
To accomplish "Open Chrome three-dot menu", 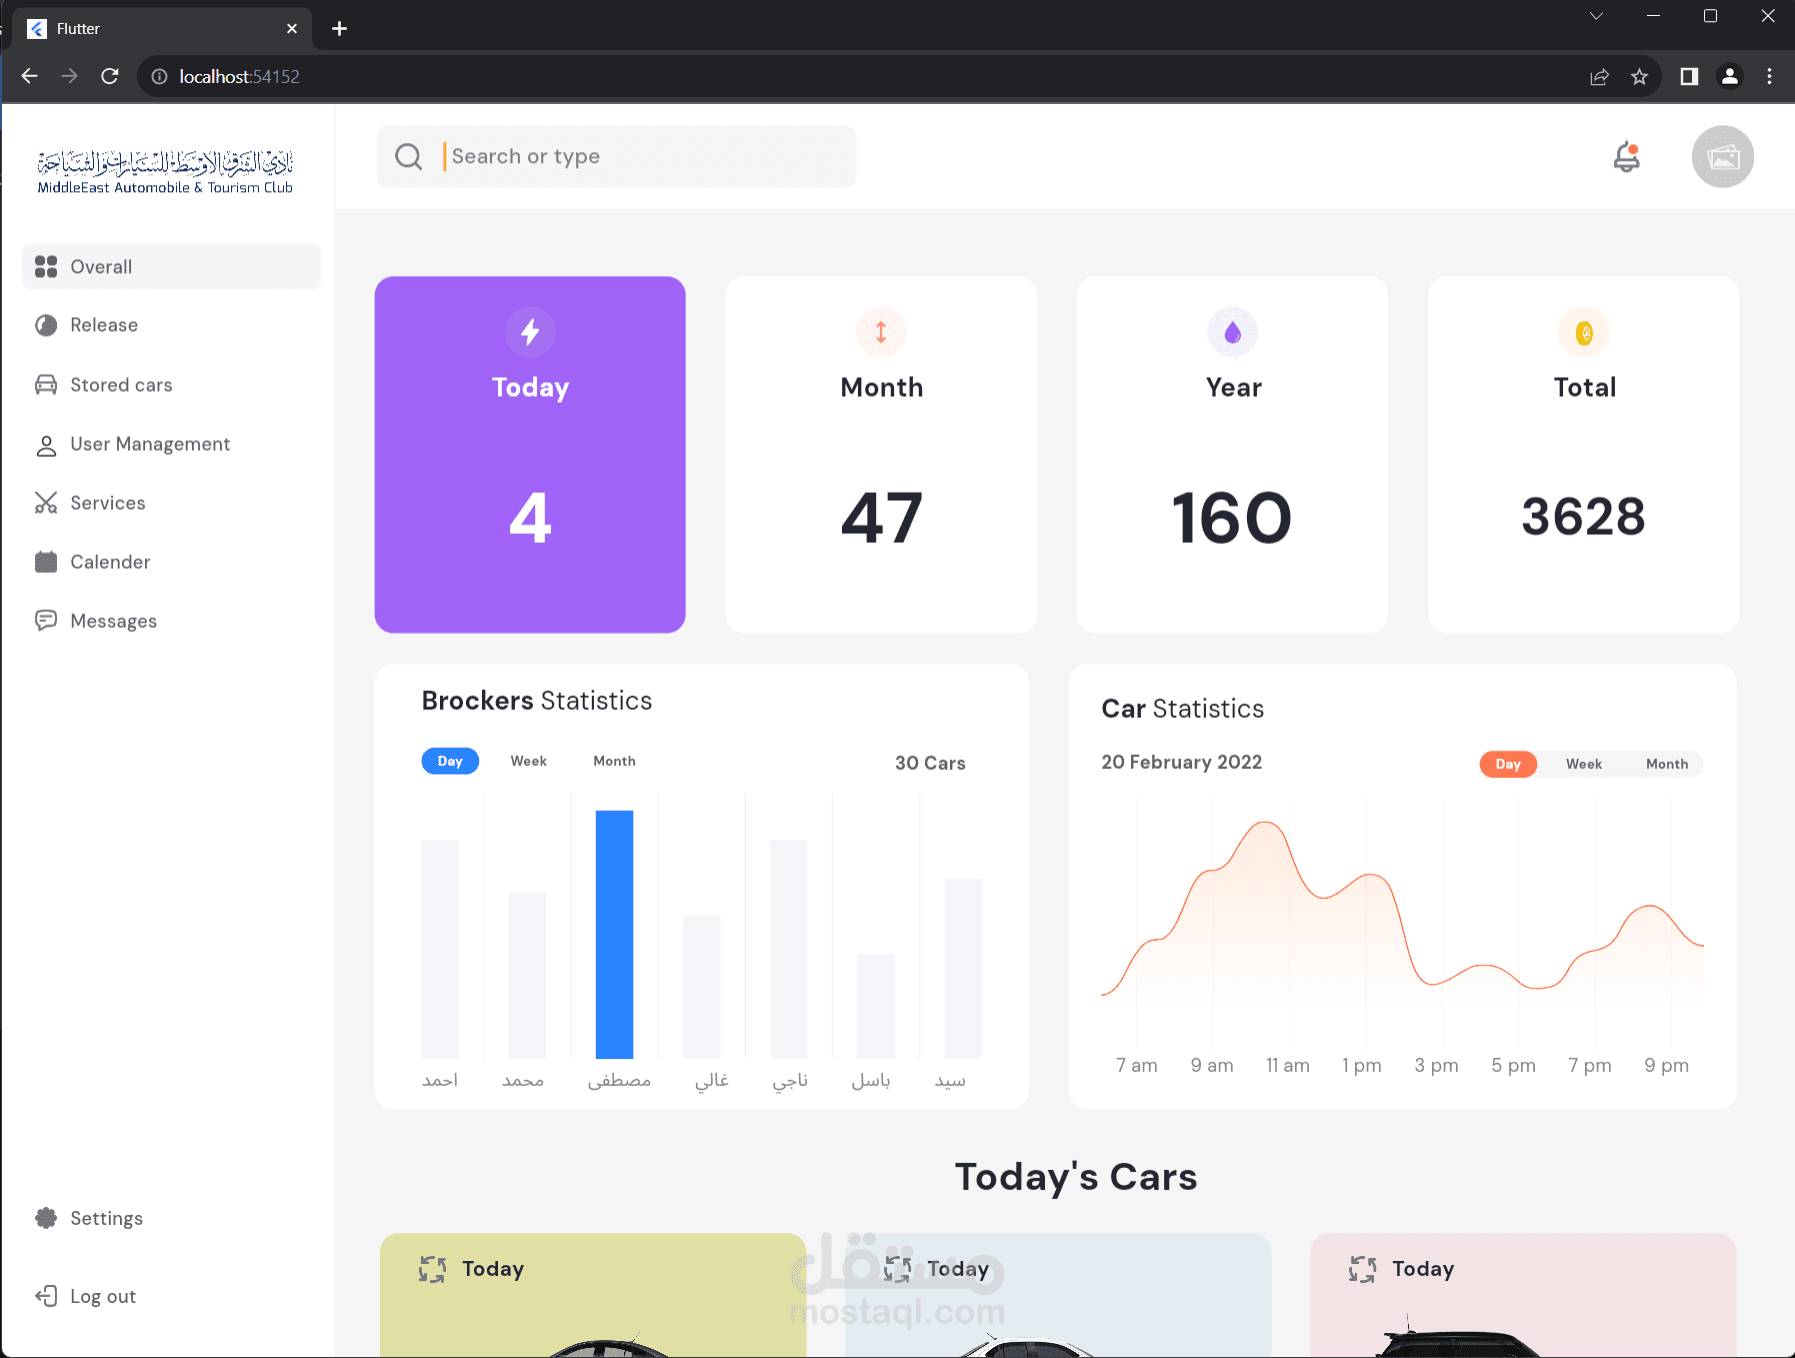I will (x=1769, y=76).
